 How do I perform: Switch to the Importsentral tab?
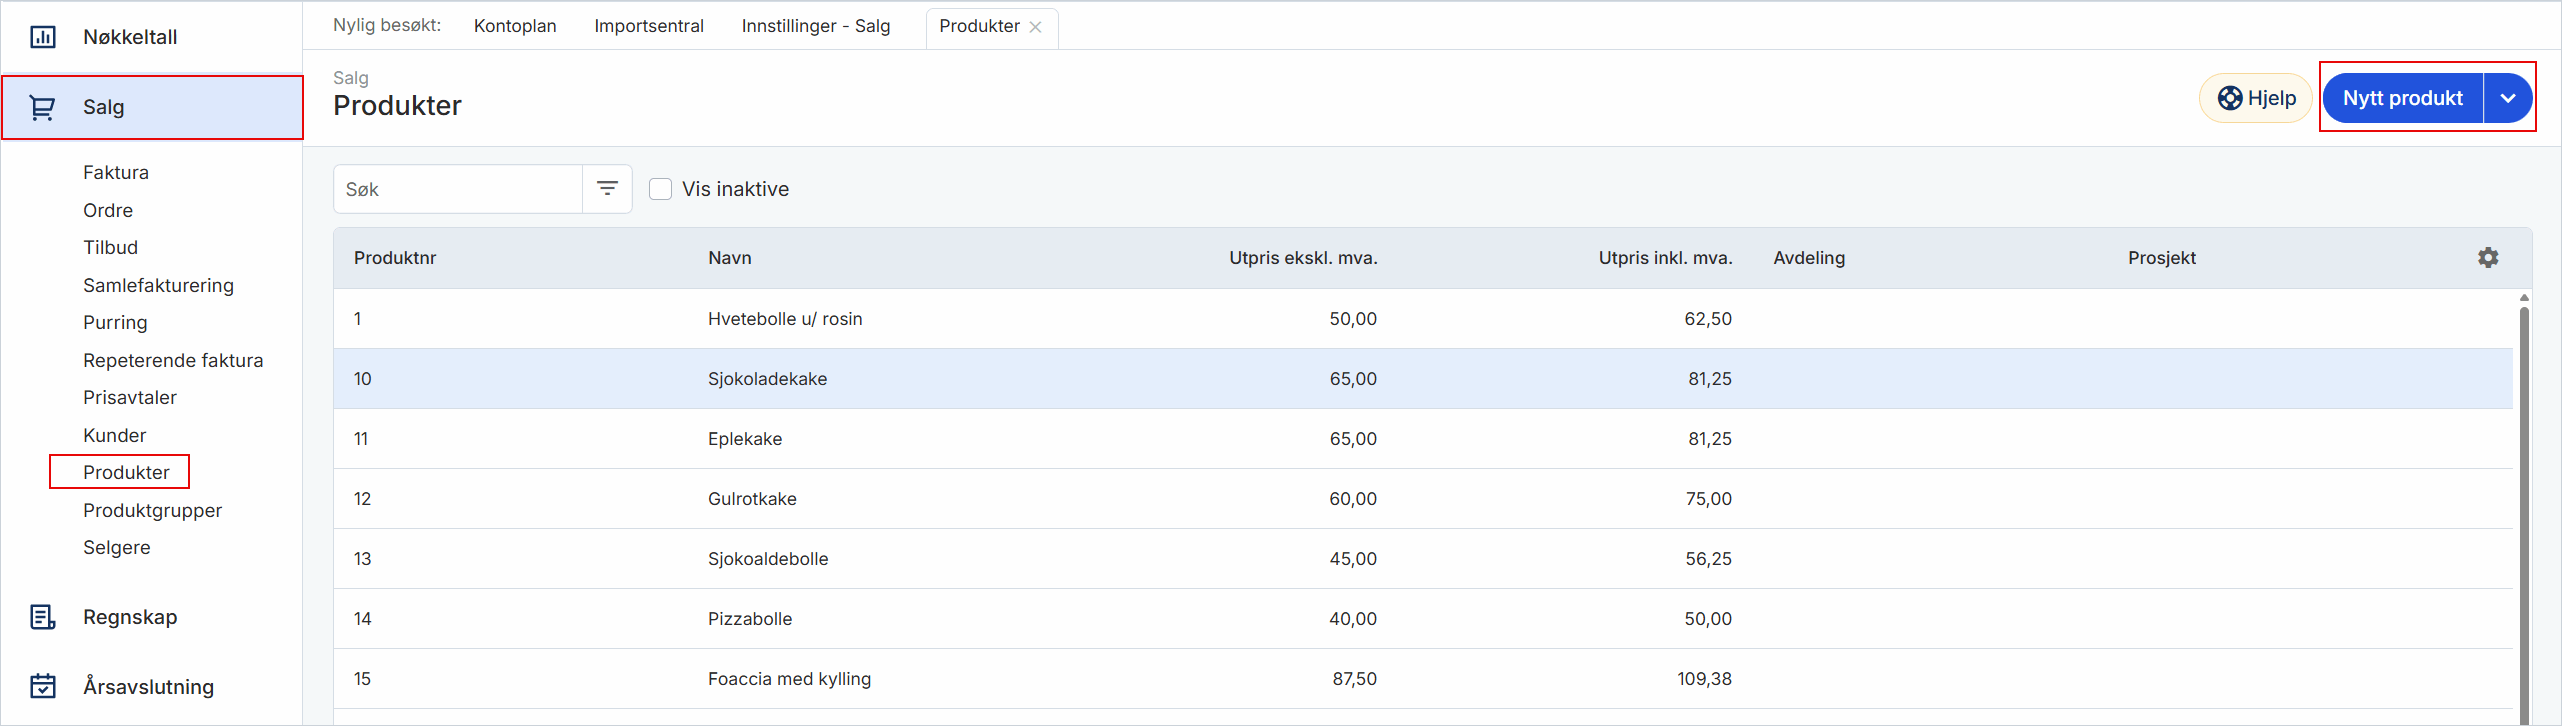click(x=648, y=26)
